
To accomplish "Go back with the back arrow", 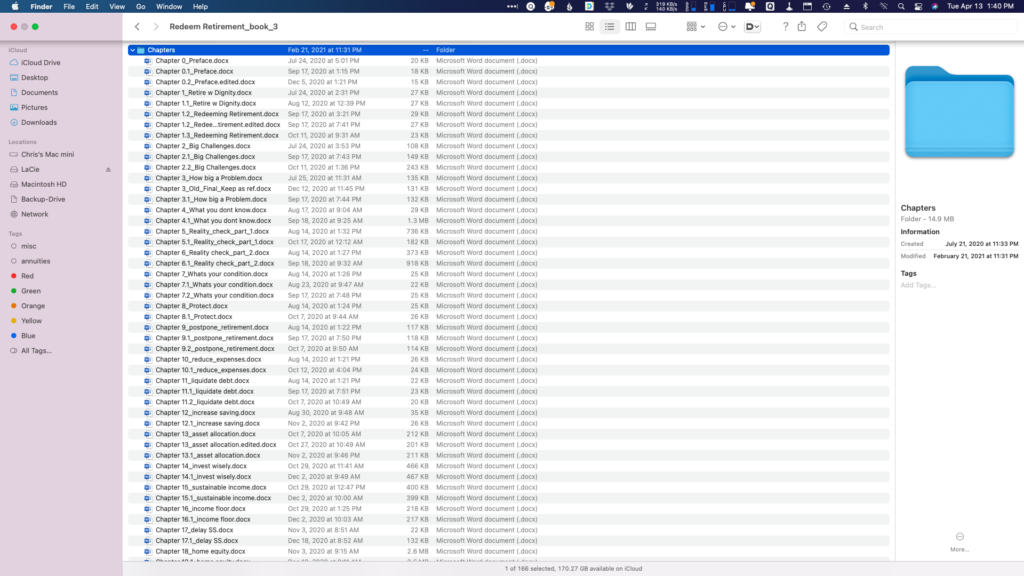I will click(137, 27).
